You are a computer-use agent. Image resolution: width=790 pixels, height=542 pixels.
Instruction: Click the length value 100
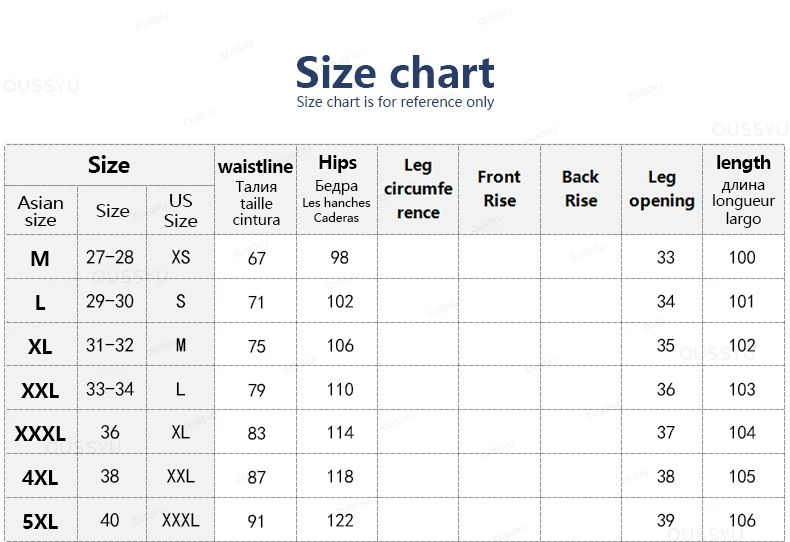(742, 257)
